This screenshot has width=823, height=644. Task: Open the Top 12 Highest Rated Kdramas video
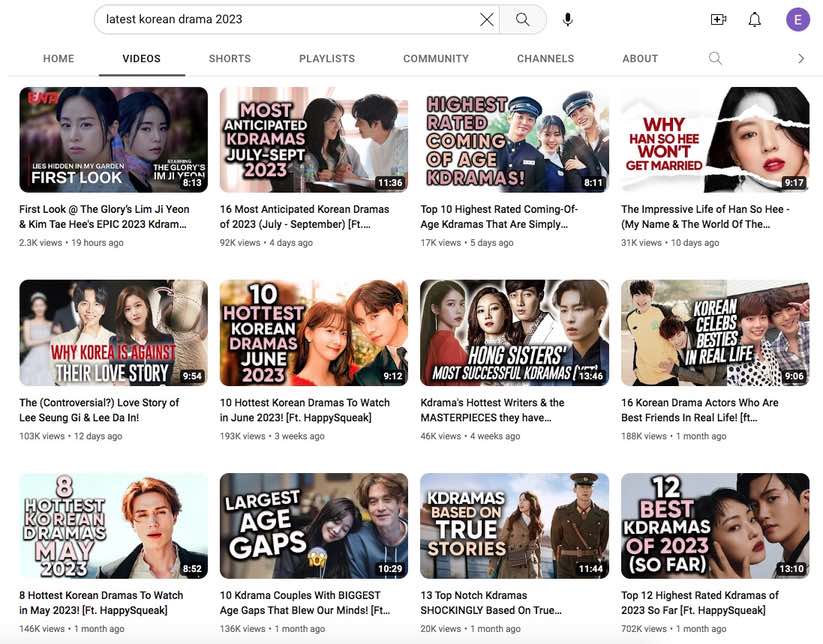pyautogui.click(x=714, y=525)
